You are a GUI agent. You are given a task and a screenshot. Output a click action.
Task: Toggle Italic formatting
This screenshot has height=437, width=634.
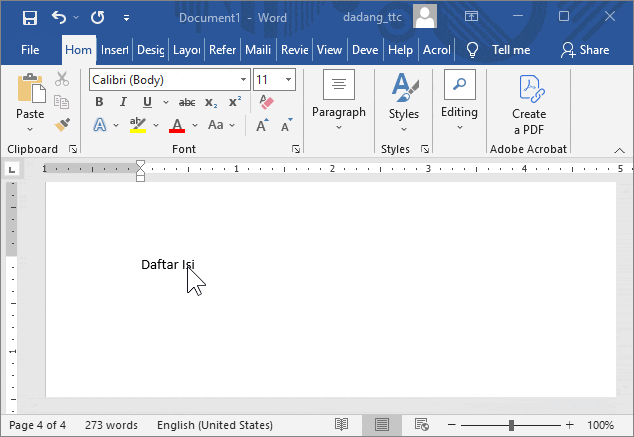[x=123, y=102]
